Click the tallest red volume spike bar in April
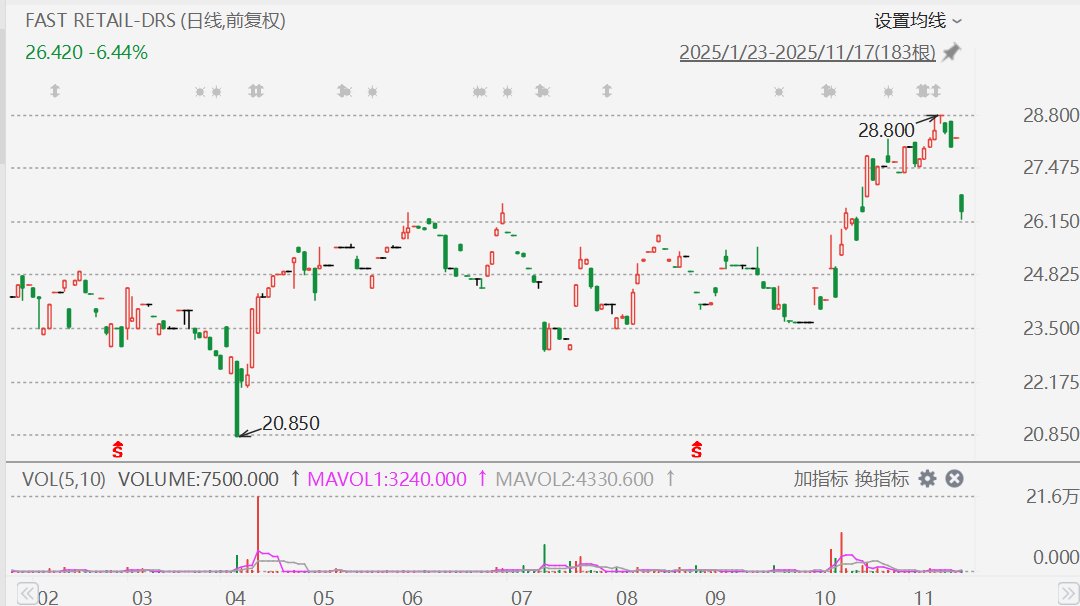1080x606 pixels. tap(258, 533)
